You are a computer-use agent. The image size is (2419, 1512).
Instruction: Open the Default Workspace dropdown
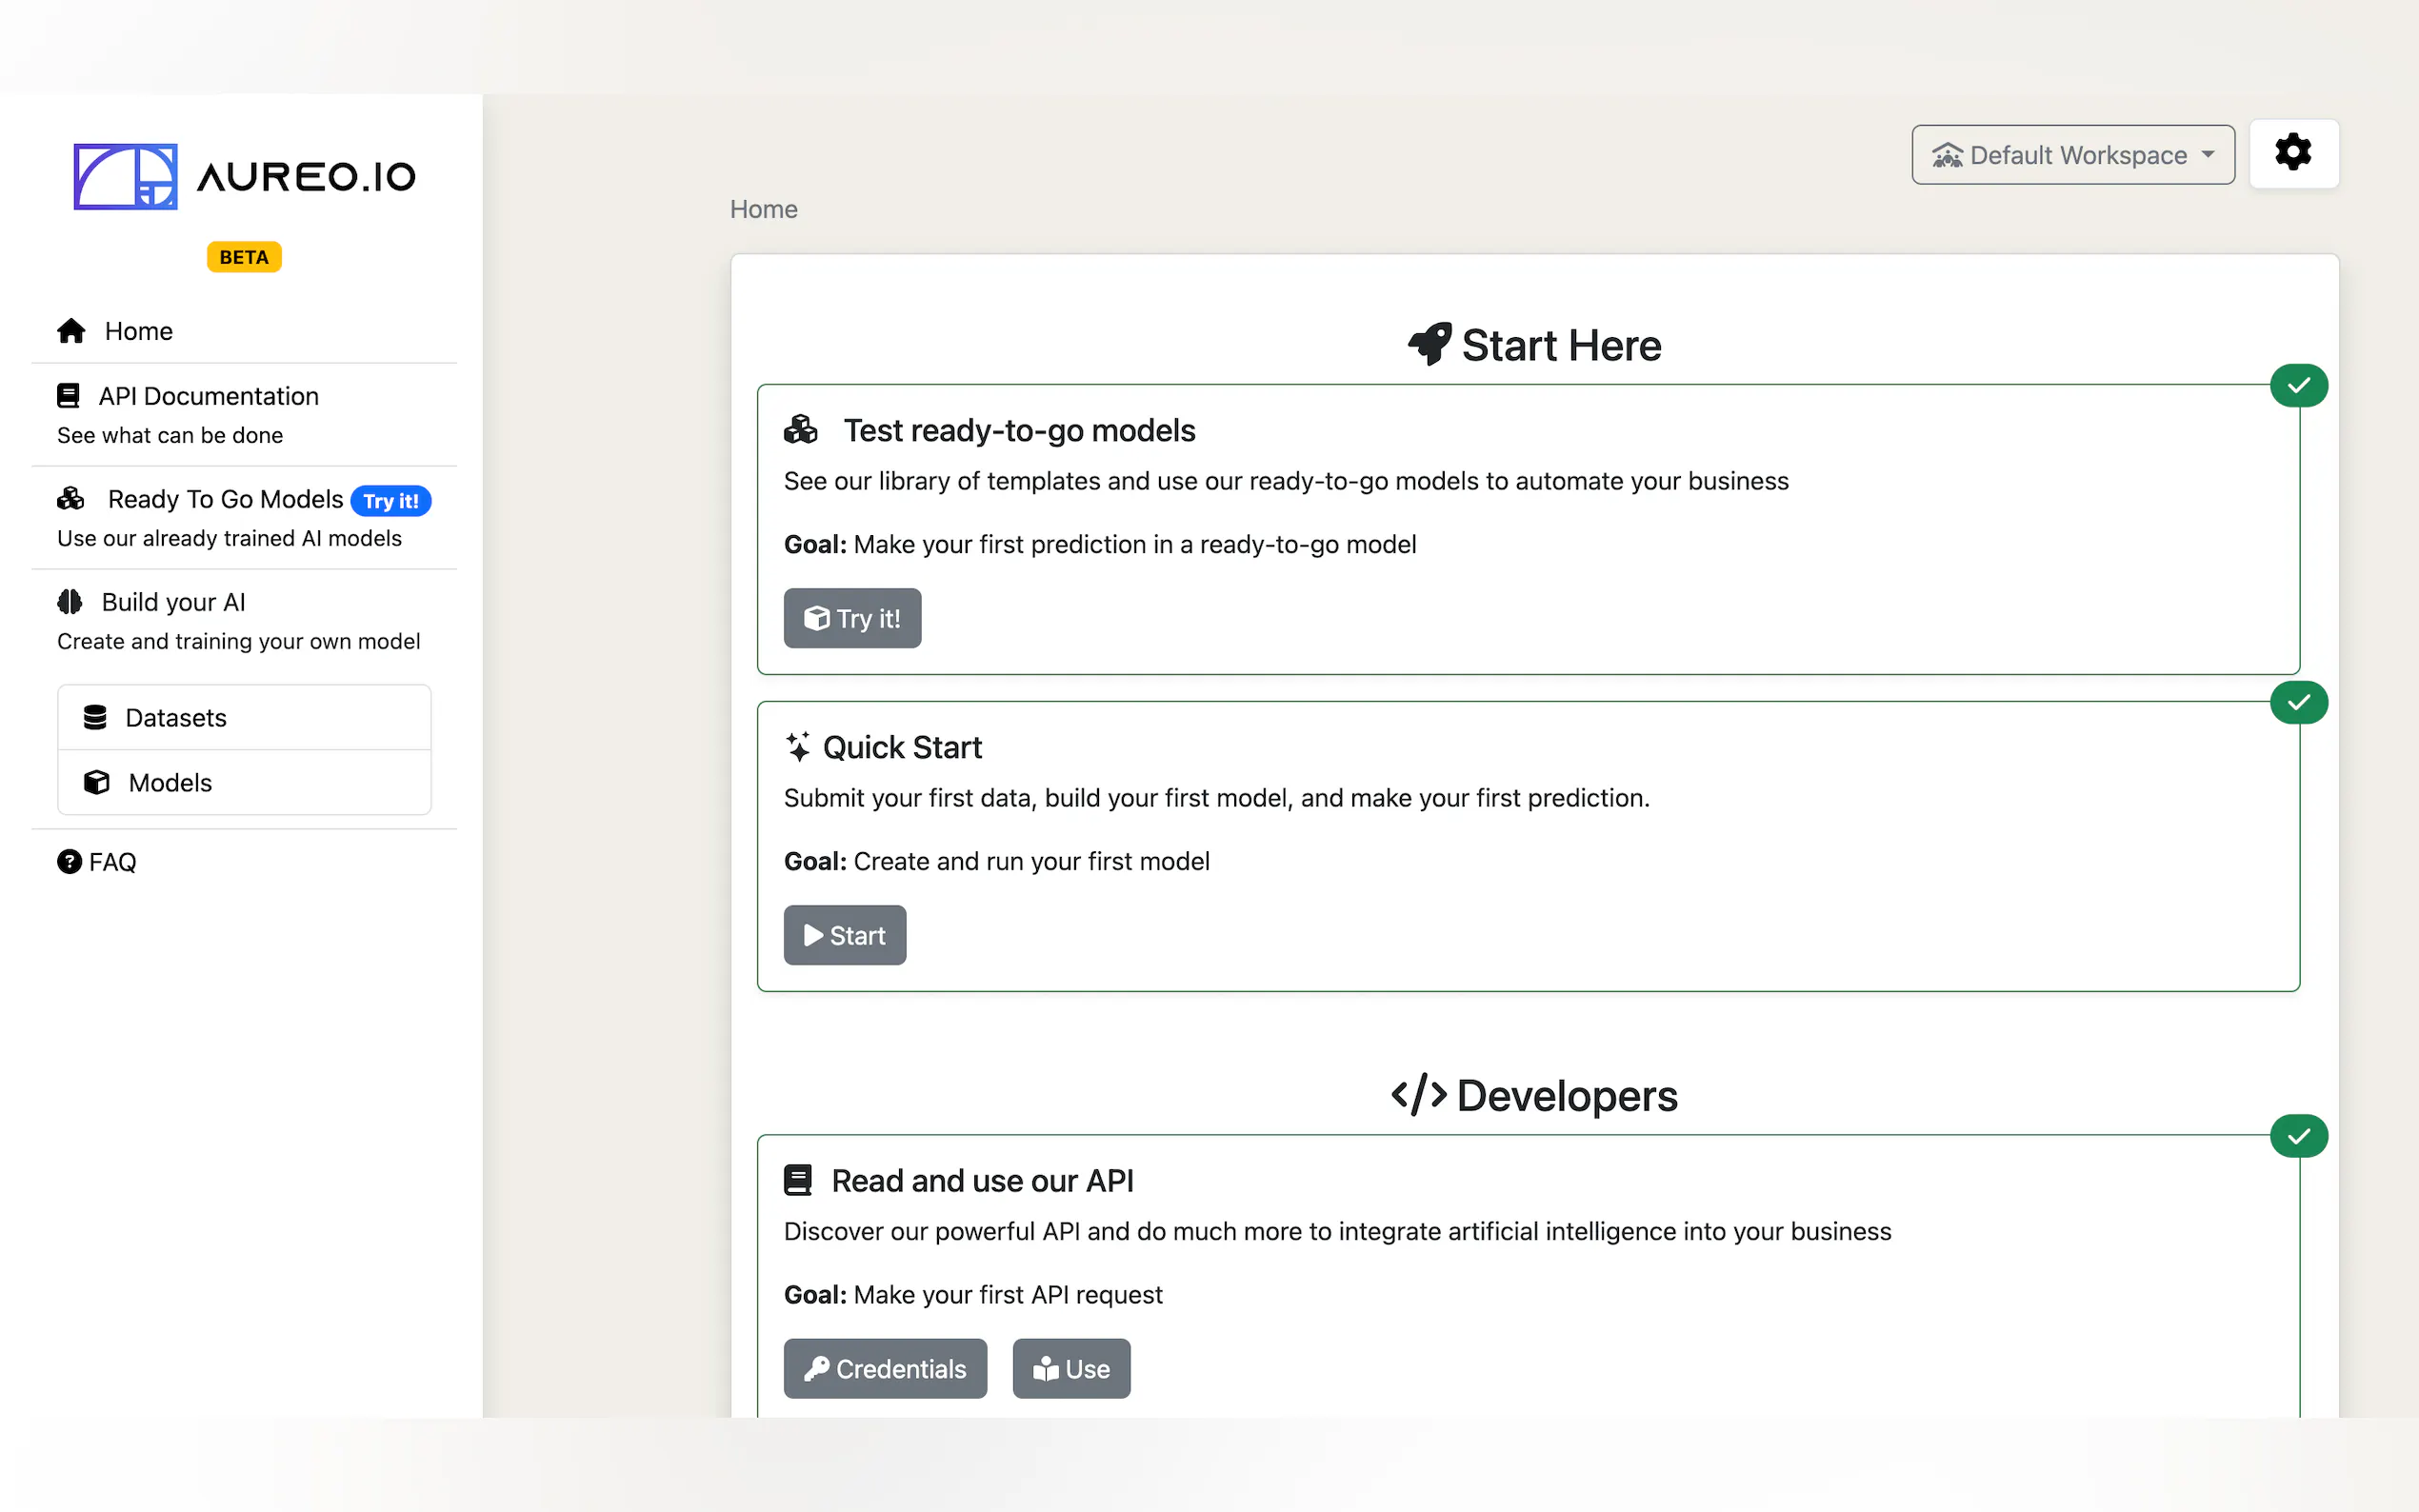click(x=2072, y=155)
